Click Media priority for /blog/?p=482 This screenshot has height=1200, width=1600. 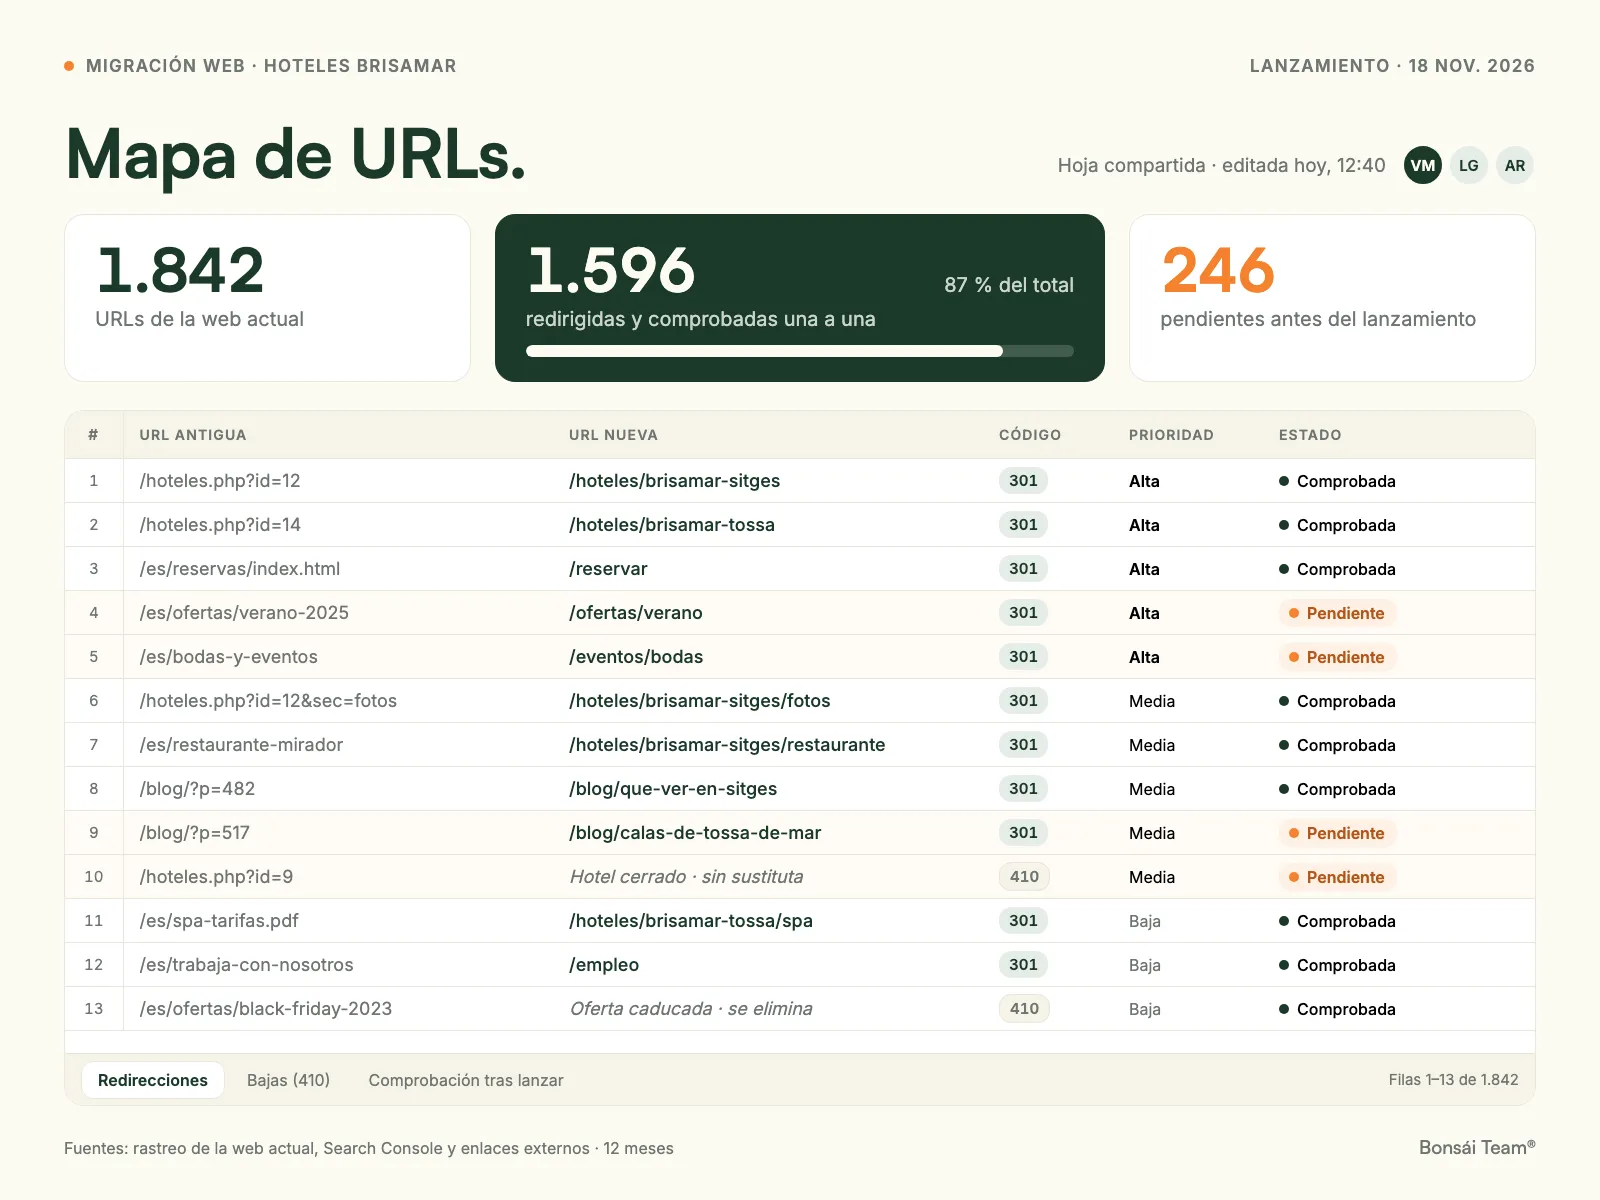(x=1152, y=789)
